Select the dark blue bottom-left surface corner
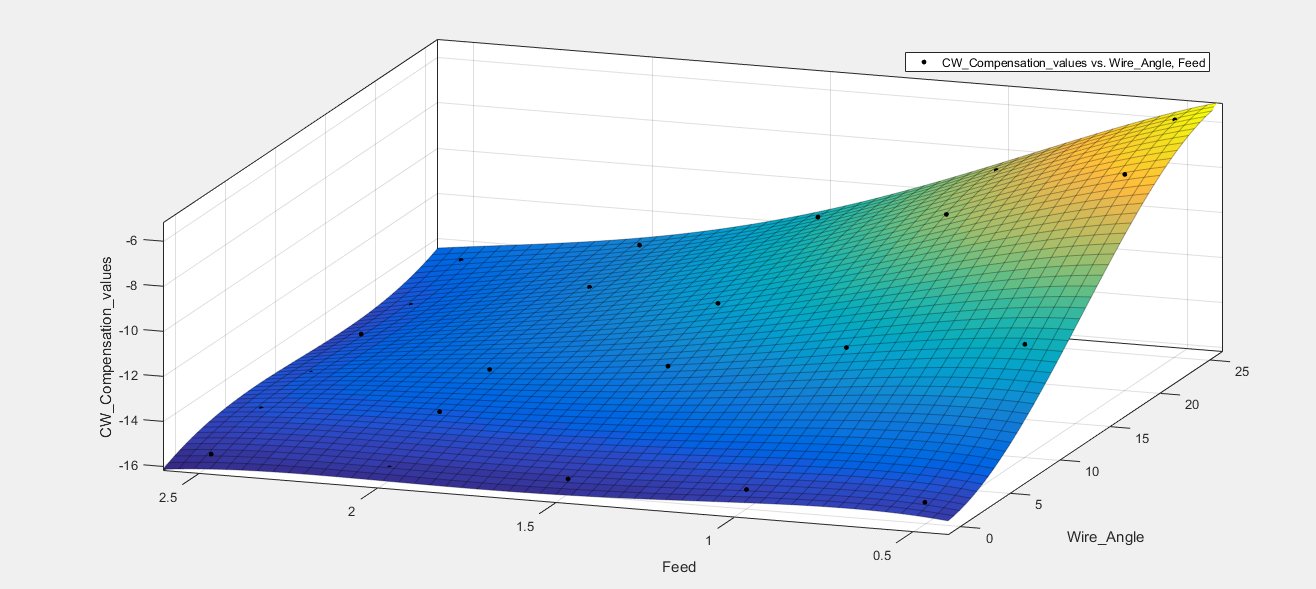 tap(168, 465)
